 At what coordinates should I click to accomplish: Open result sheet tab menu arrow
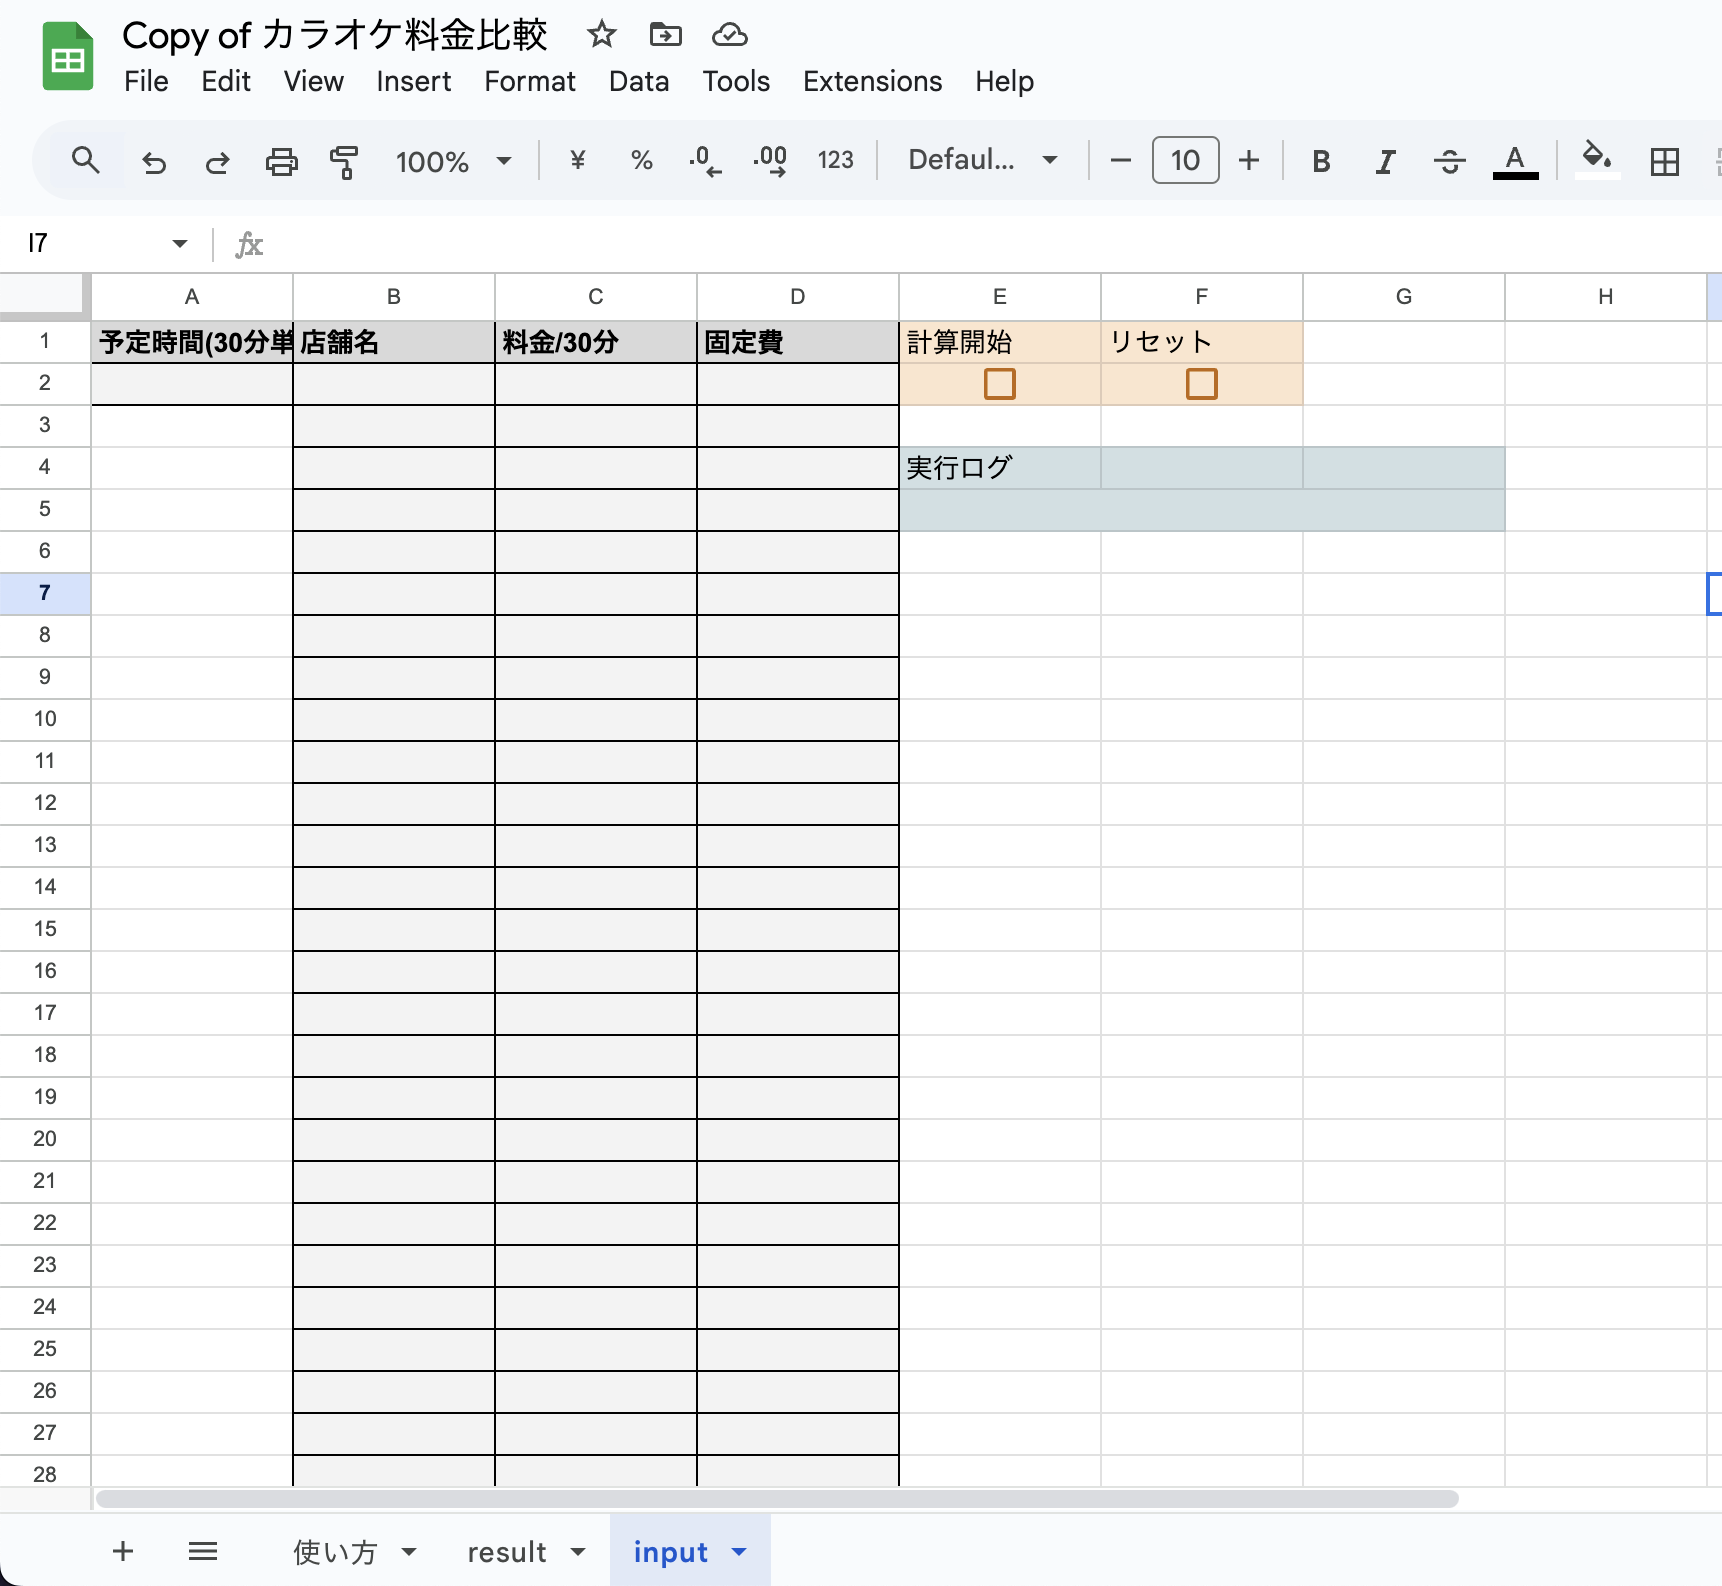click(x=578, y=1552)
